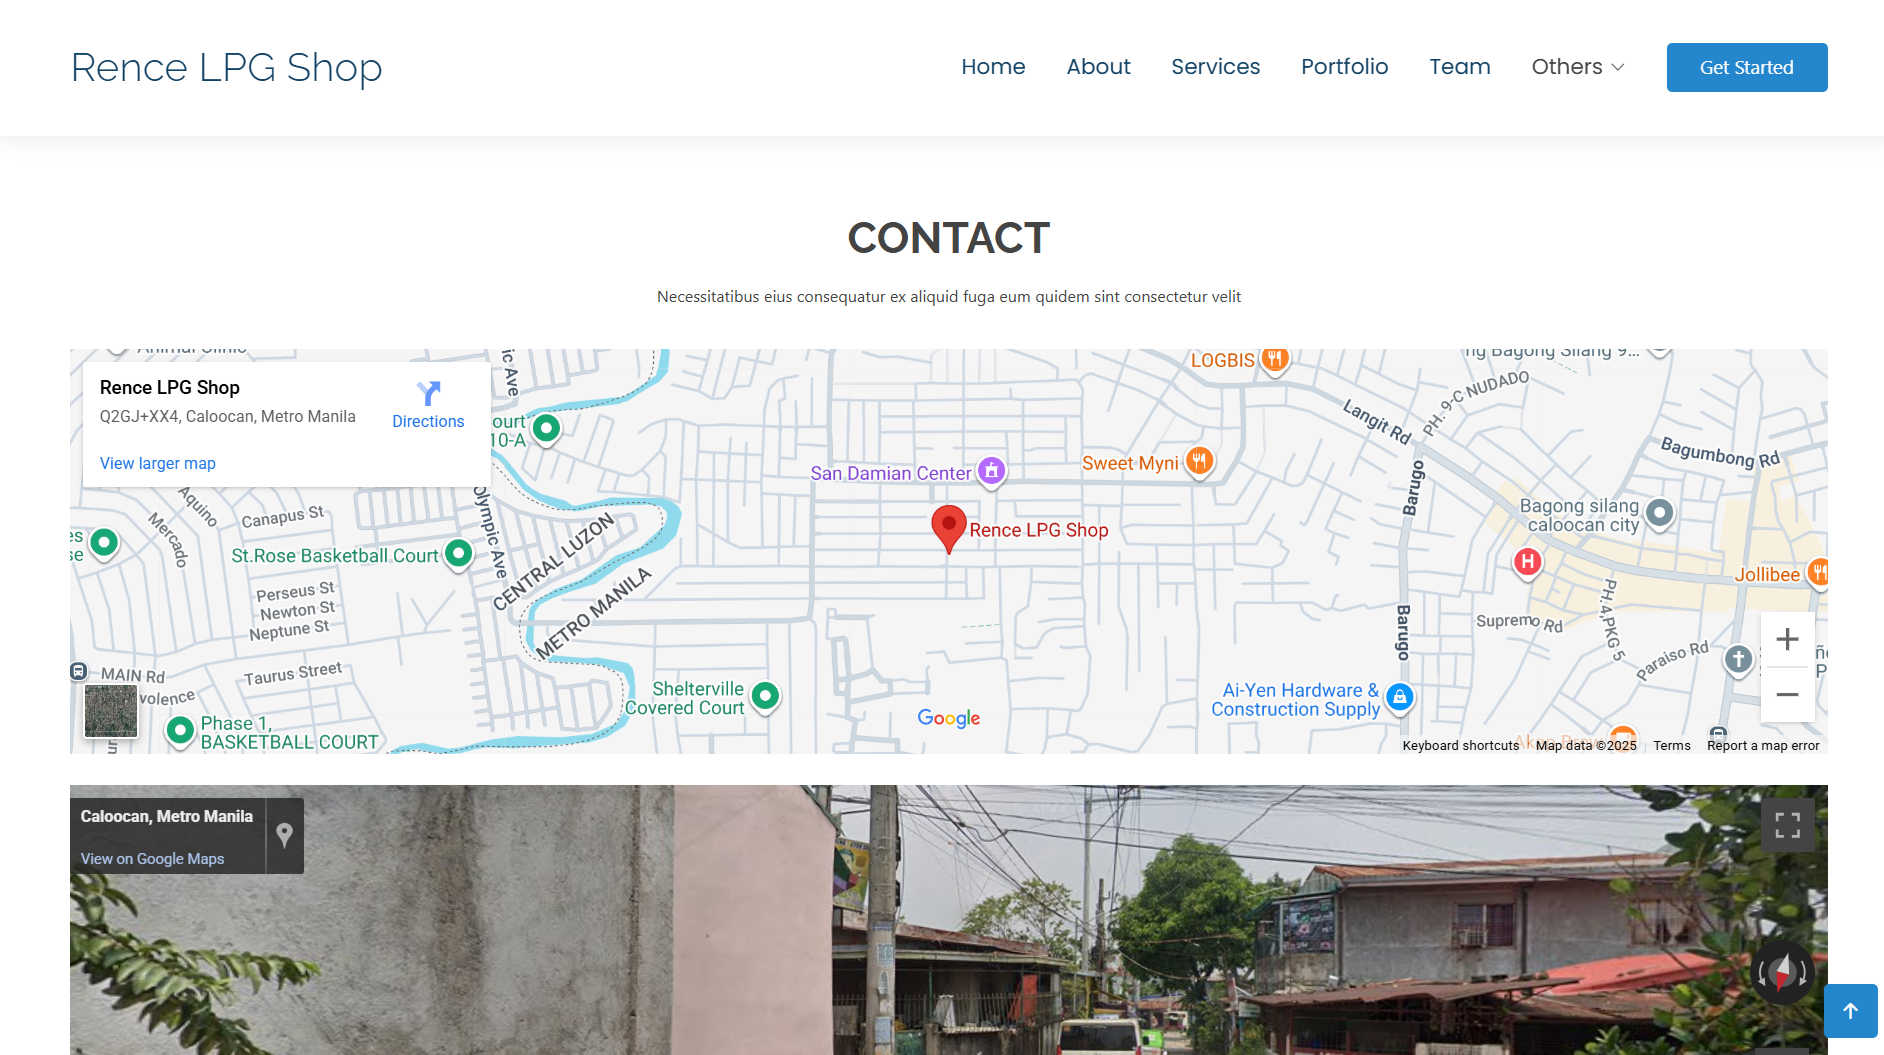Zoom out the map with minus button
This screenshot has width=1884, height=1055.
click(x=1787, y=694)
